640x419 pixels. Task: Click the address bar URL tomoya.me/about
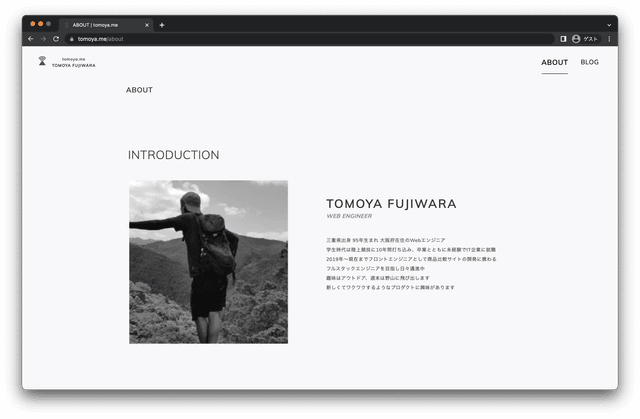(100, 39)
